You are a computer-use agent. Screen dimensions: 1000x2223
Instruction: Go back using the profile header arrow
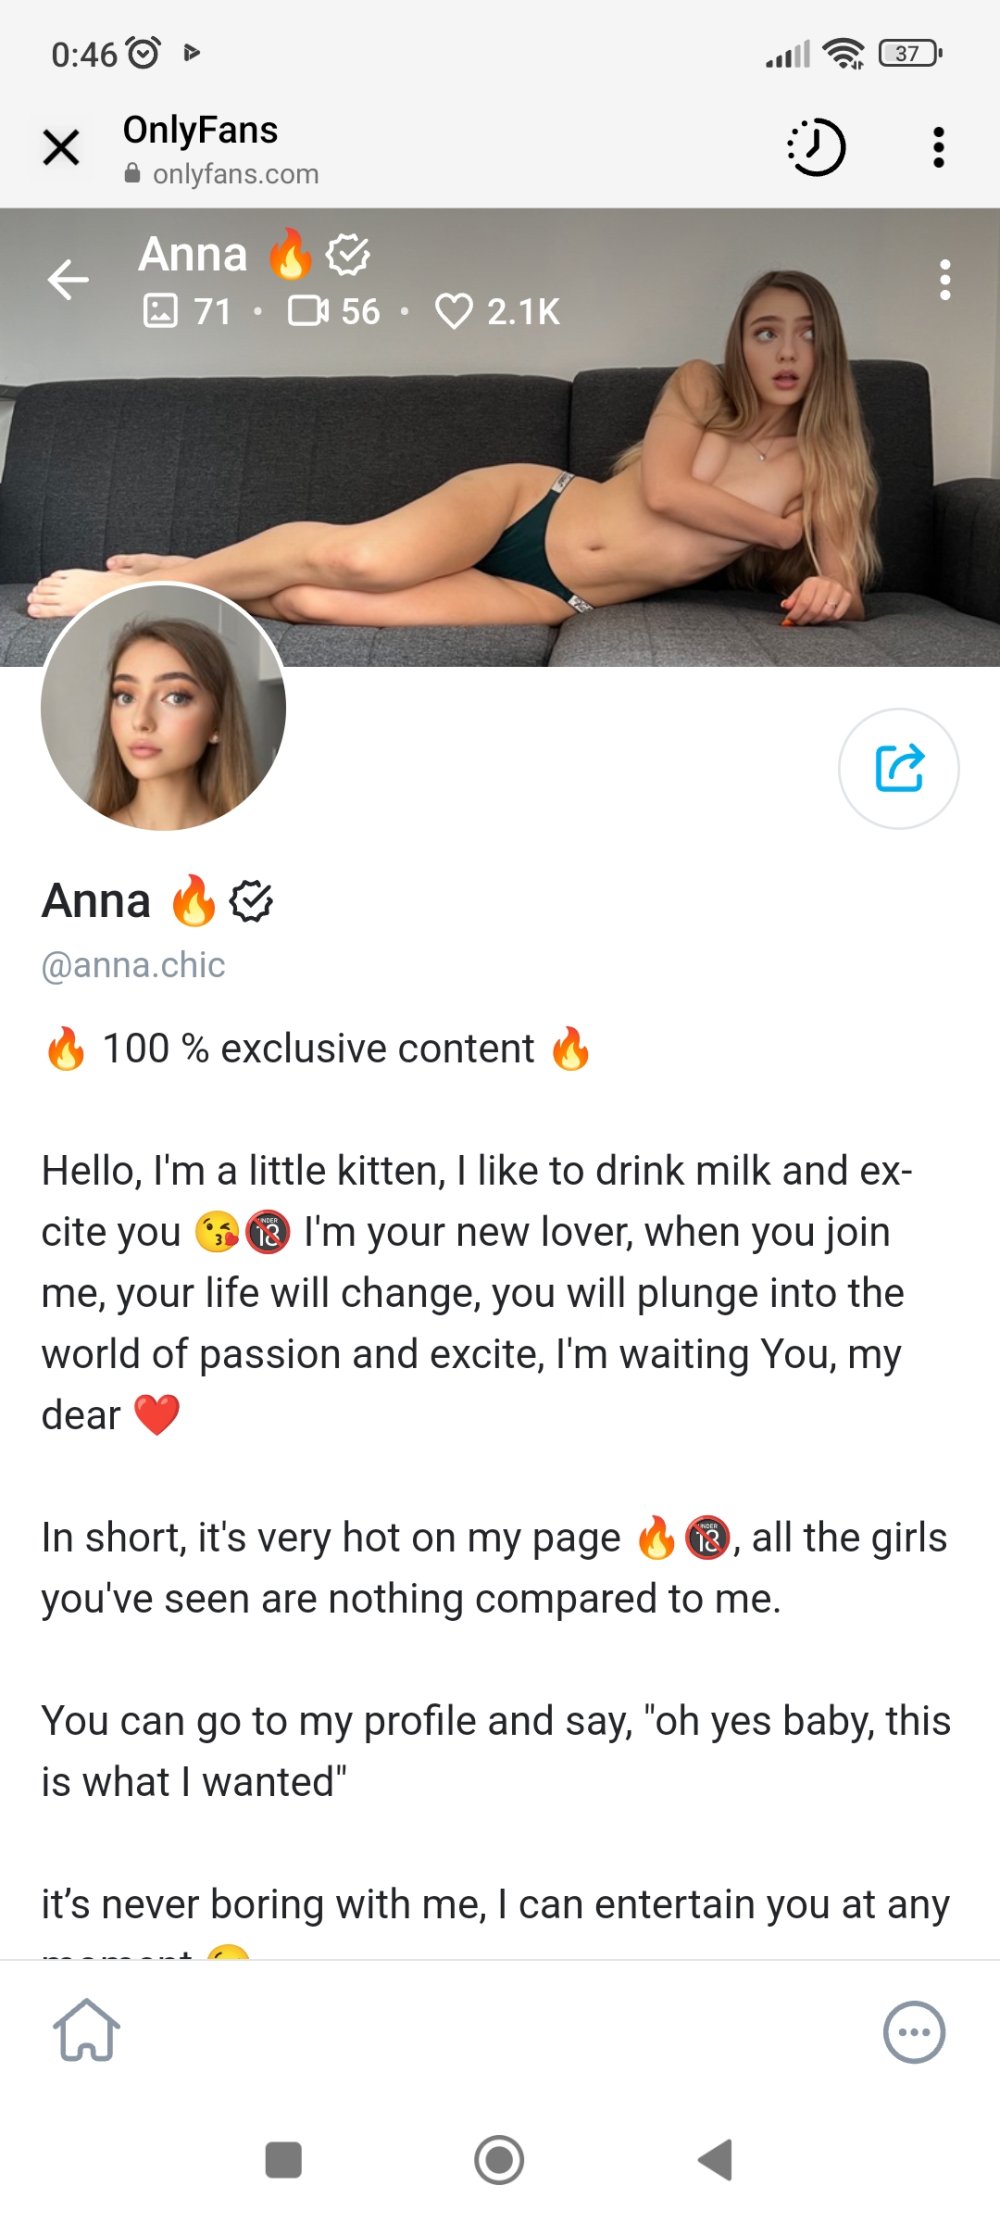[x=68, y=279]
